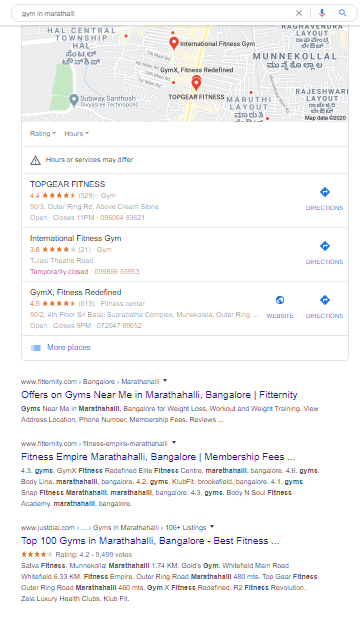The width and height of the screenshot is (360, 617).
Task: Open Fitness Empire Marathahalli Membership Fees result
Action: 158,457
